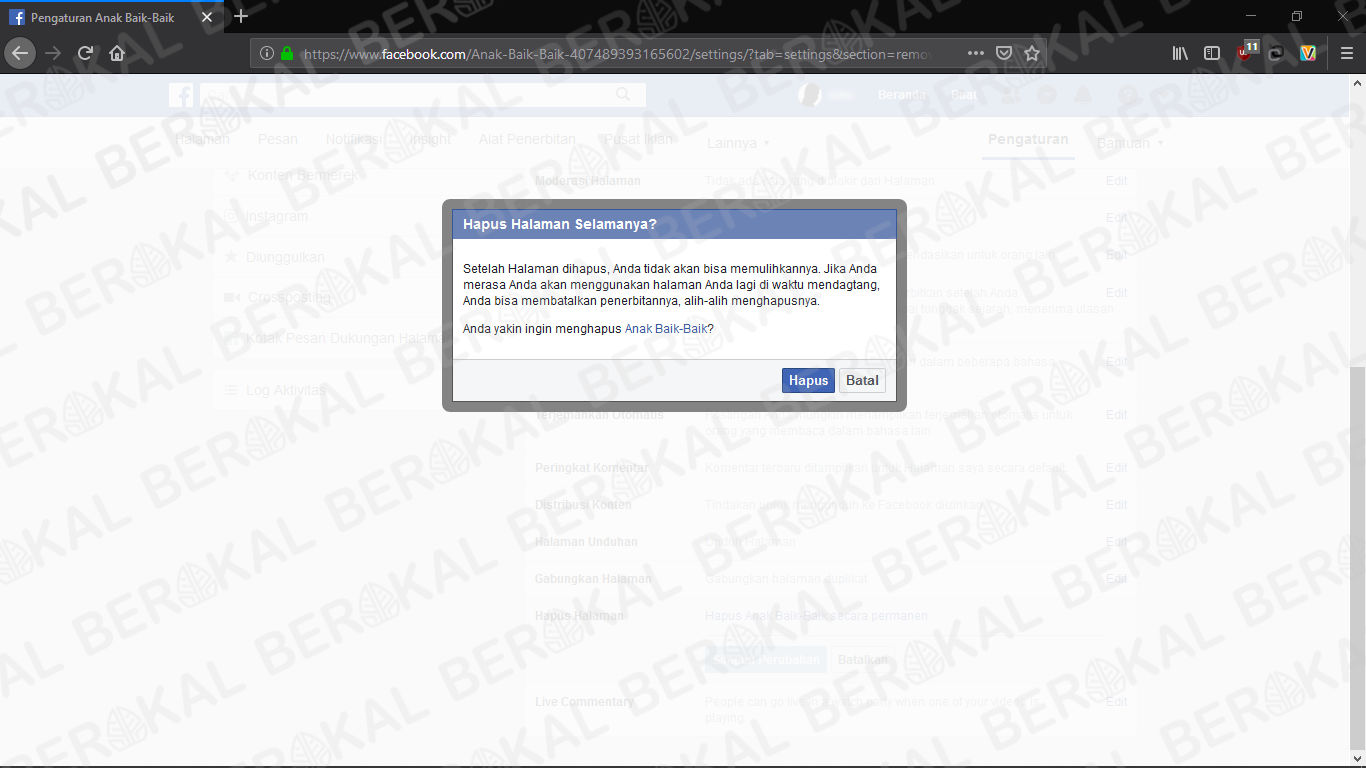The width and height of the screenshot is (1366, 768).
Task: Confirm deletion with Hapus button
Action: point(808,380)
